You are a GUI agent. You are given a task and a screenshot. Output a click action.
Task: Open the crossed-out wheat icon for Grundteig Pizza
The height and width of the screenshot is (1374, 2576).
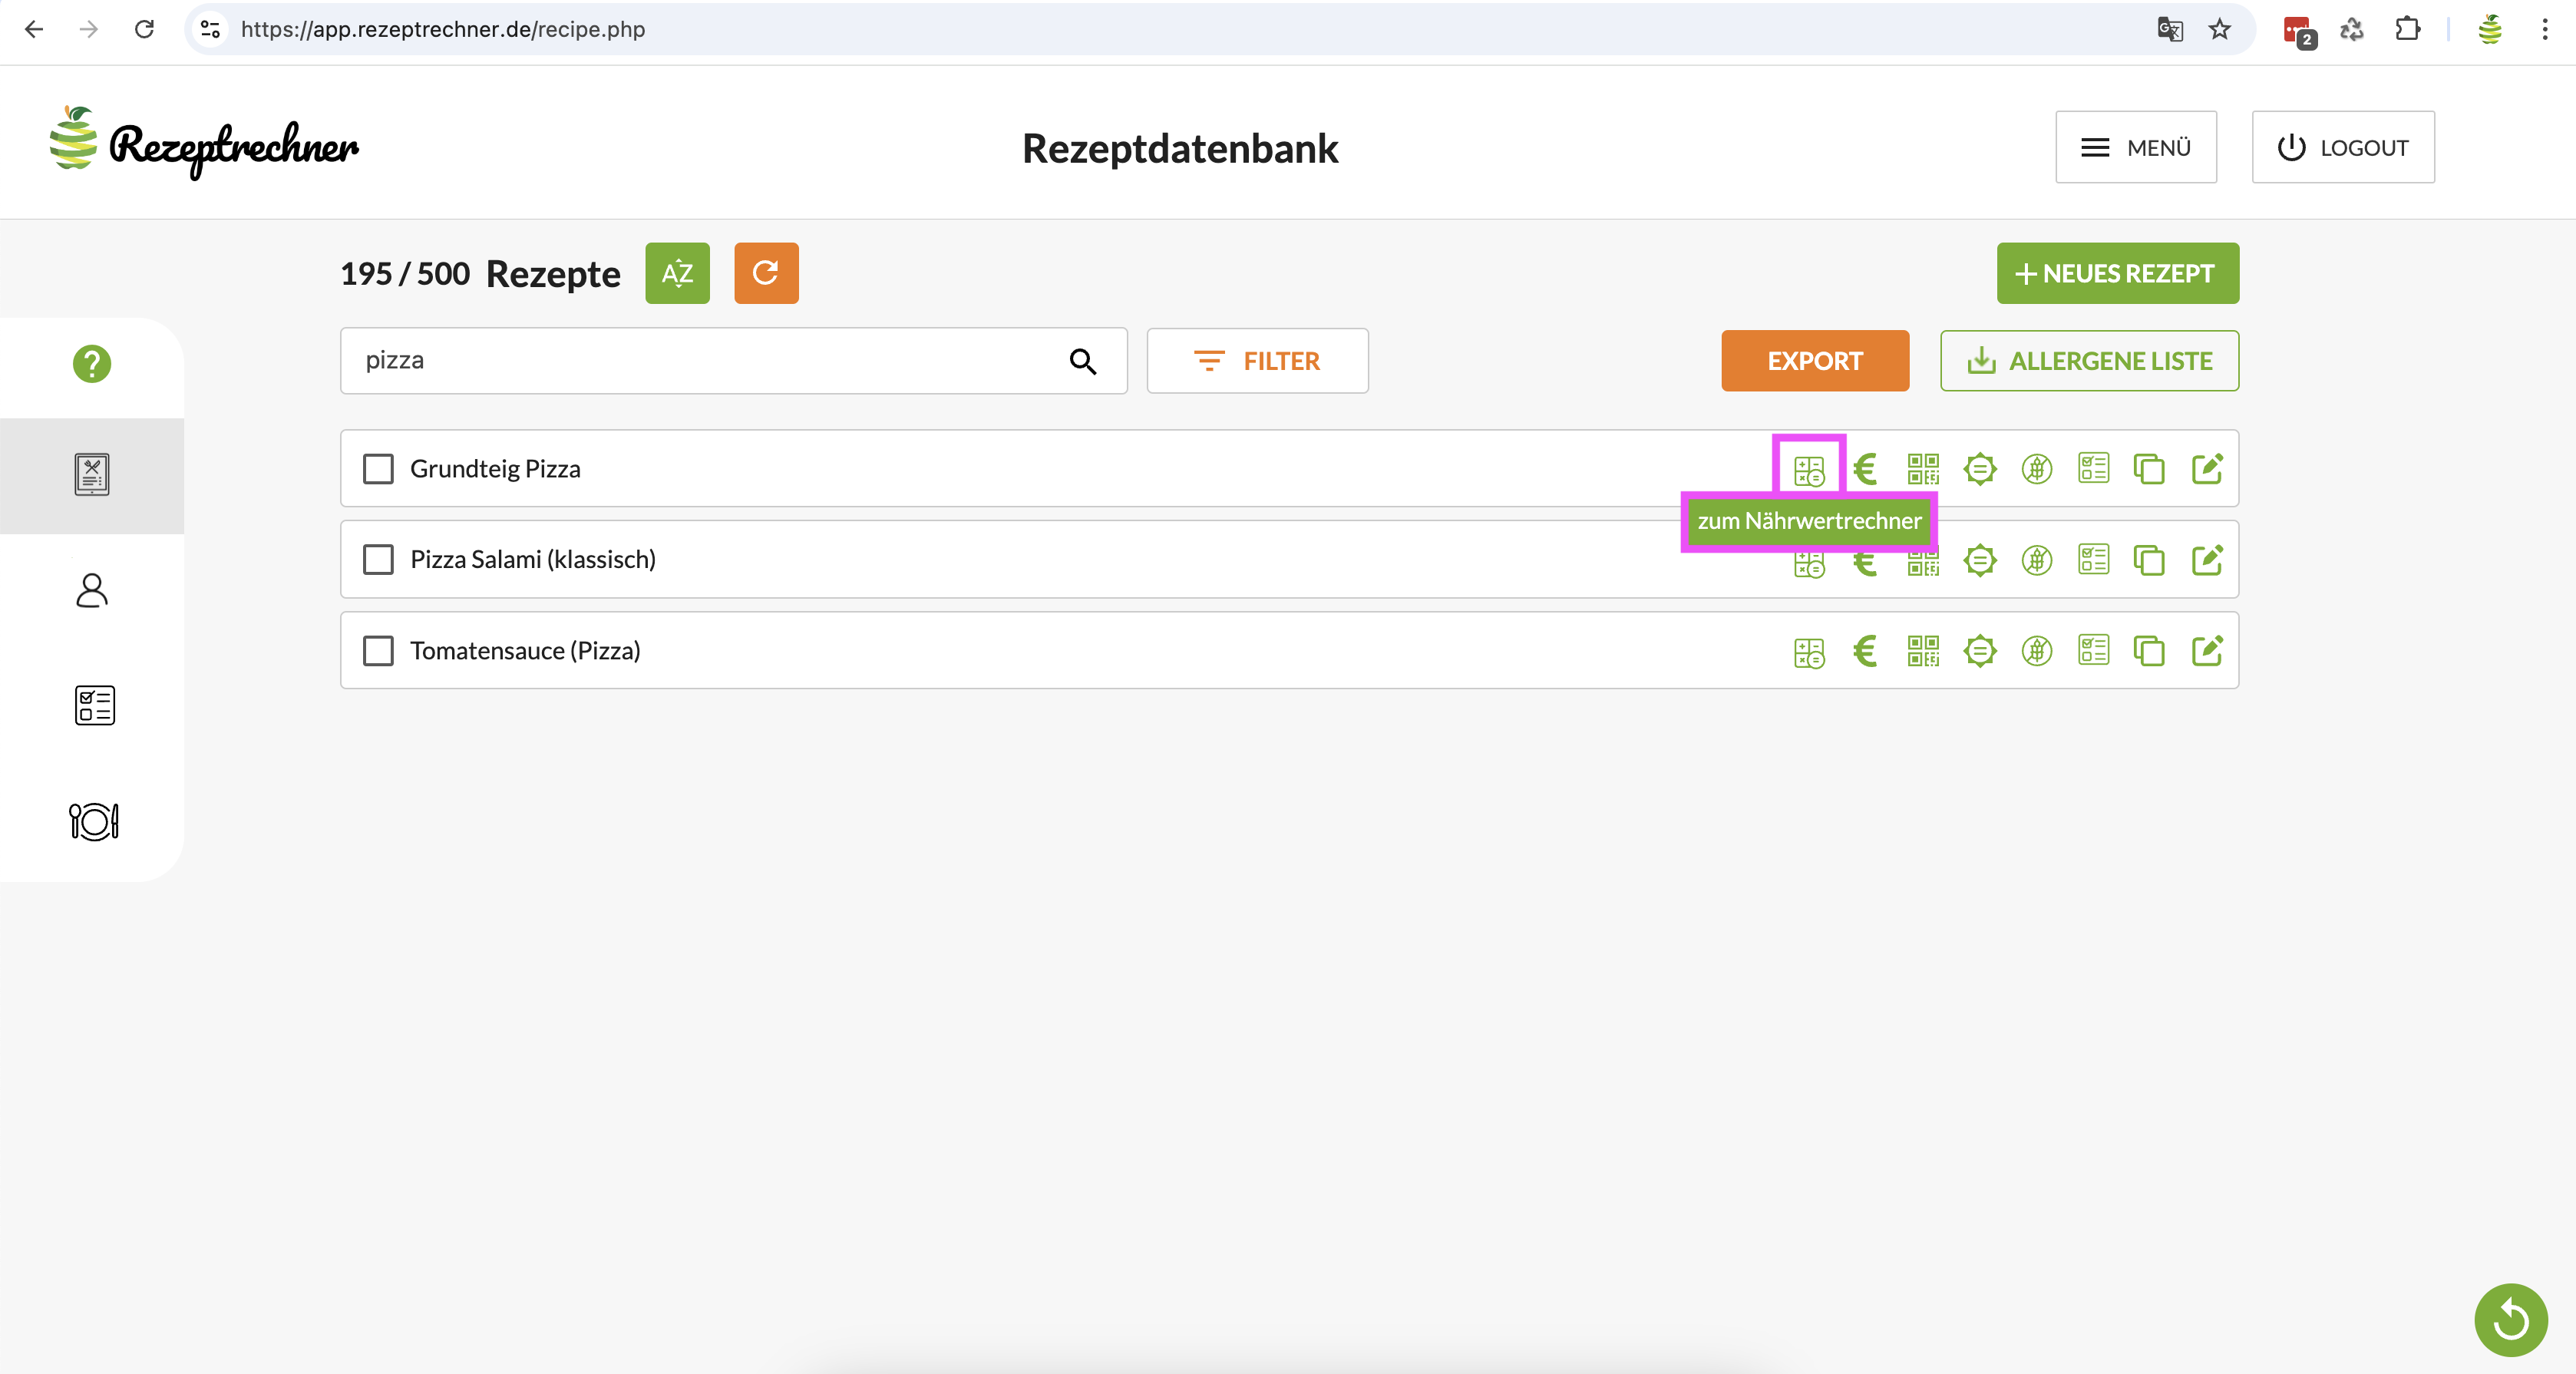pos(2036,469)
